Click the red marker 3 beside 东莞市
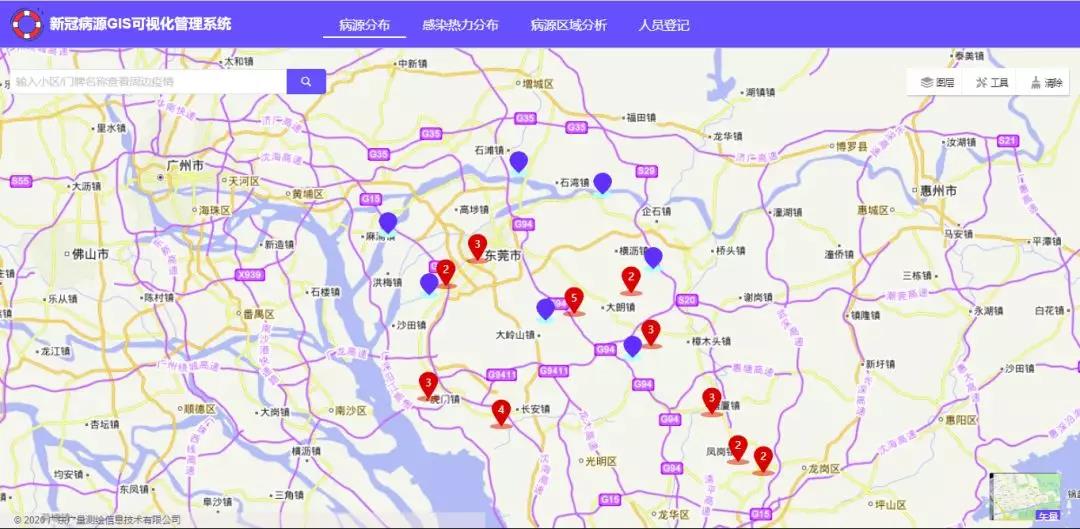The width and height of the screenshot is (1080, 529). click(477, 246)
